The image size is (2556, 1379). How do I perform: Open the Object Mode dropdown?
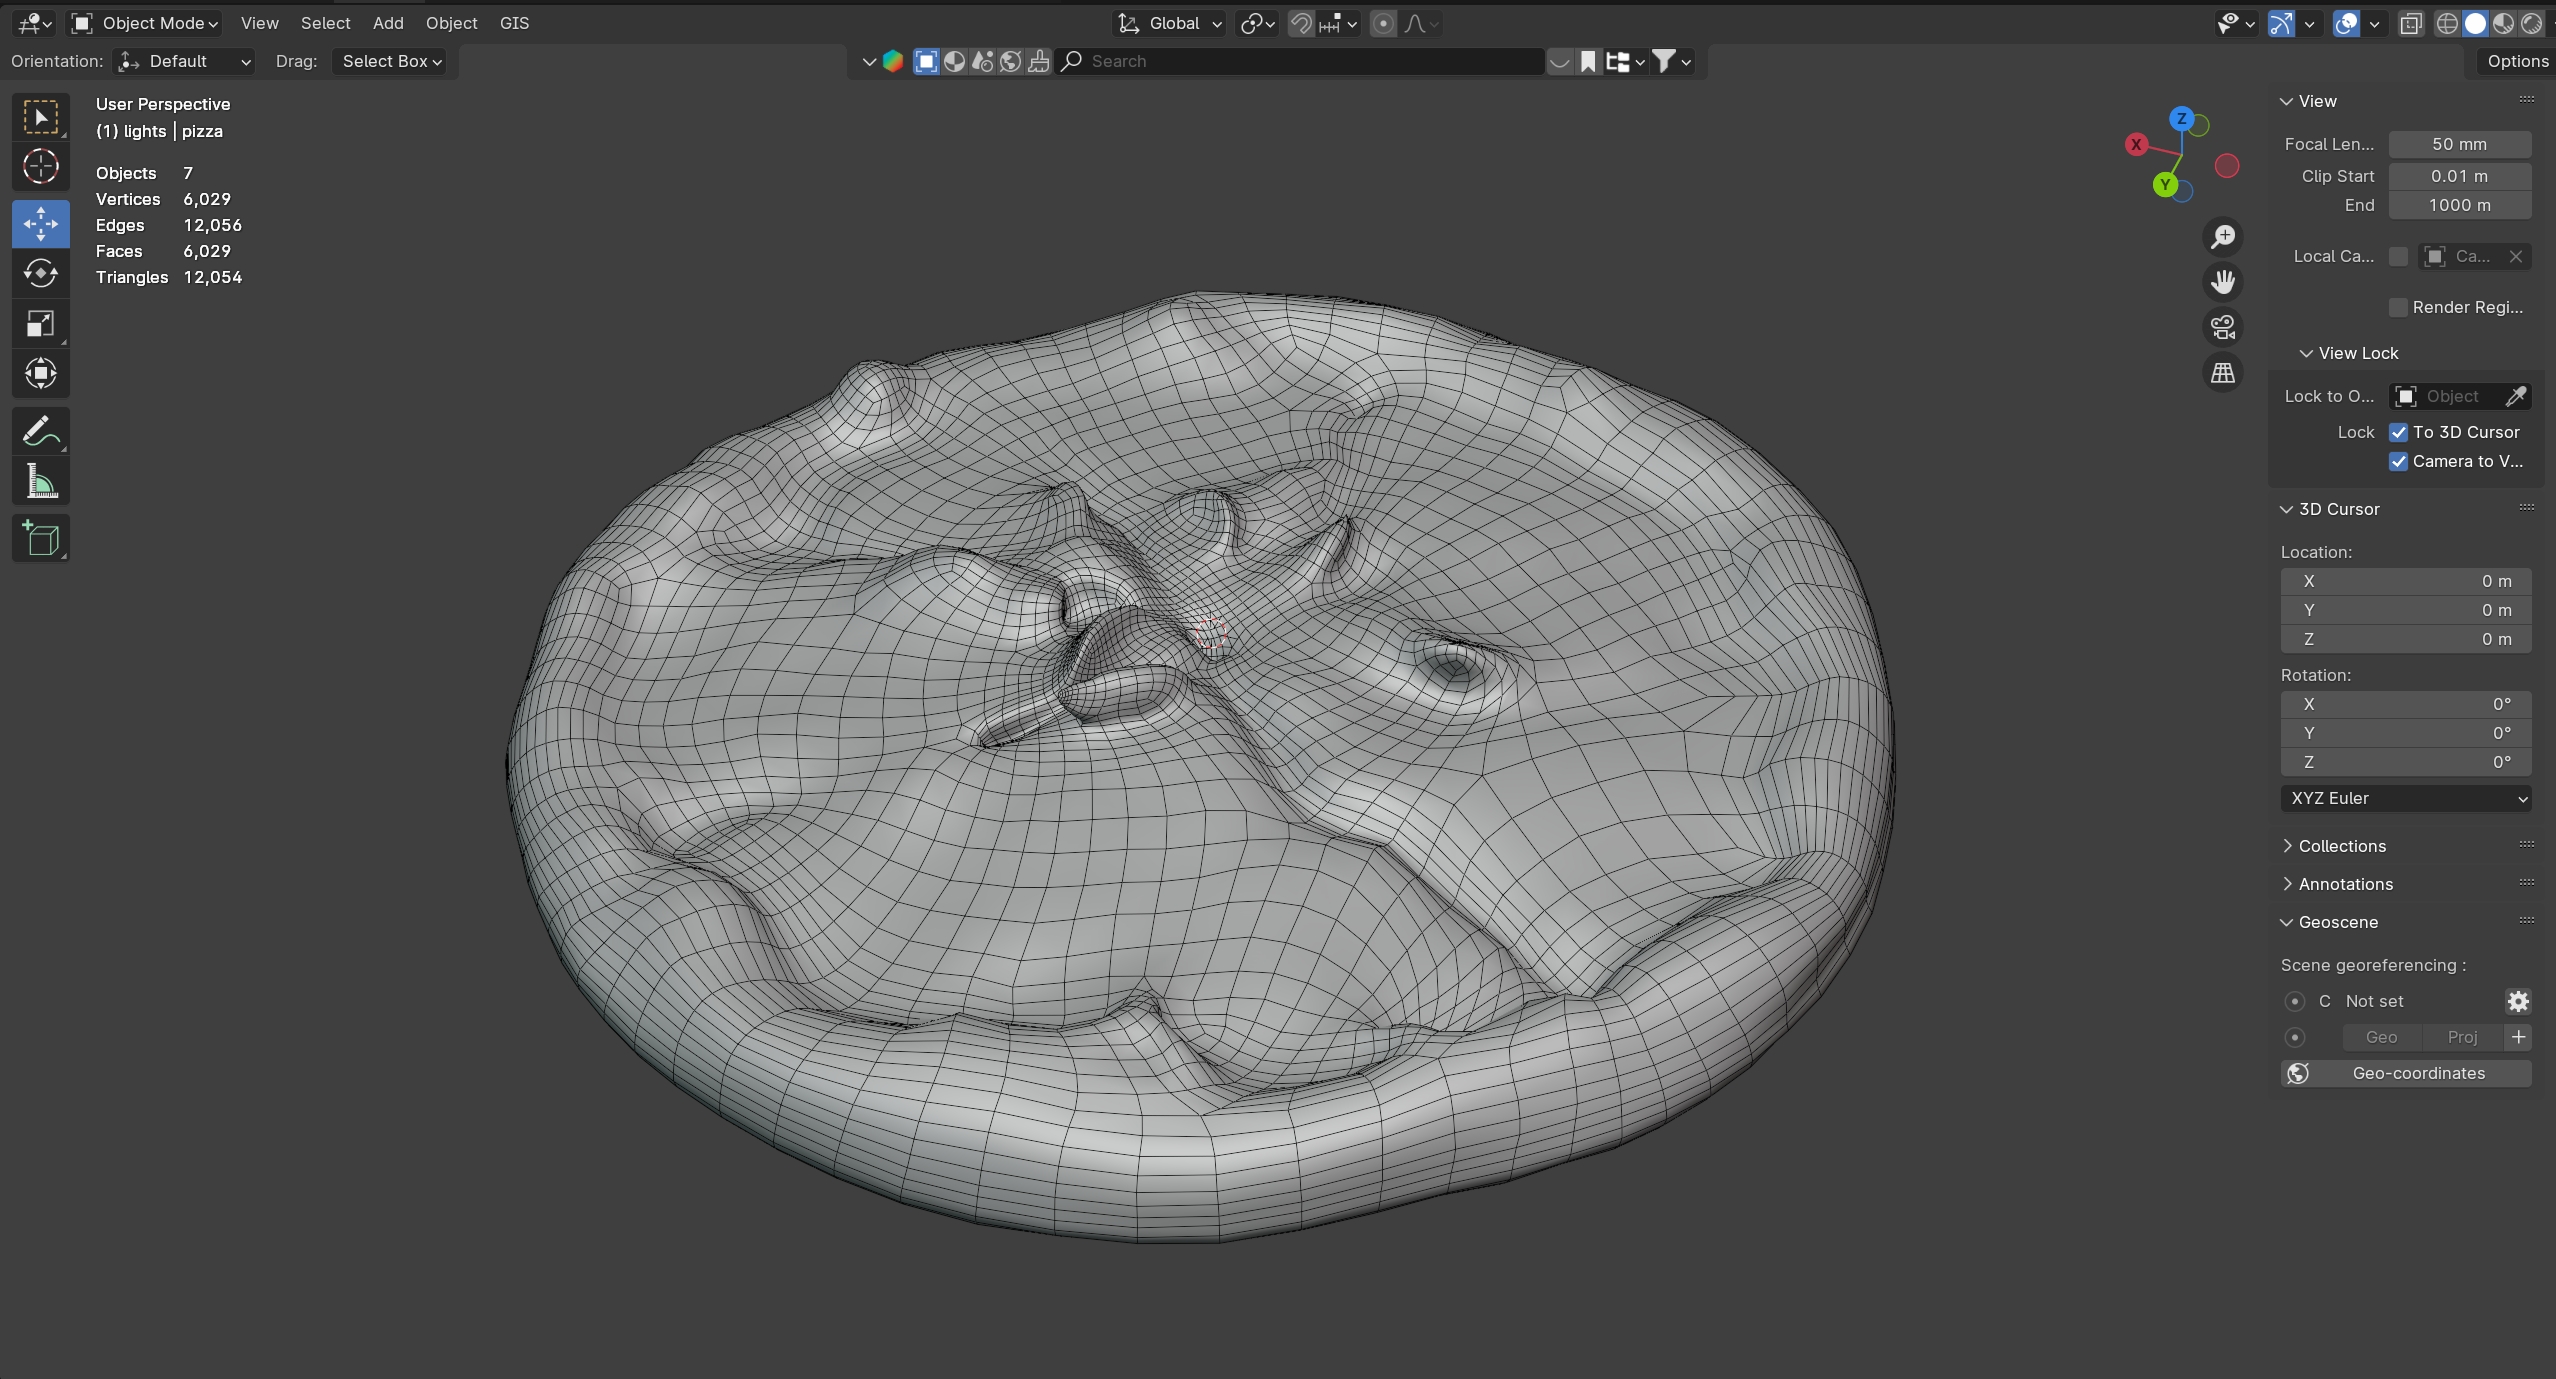pyautogui.click(x=146, y=23)
